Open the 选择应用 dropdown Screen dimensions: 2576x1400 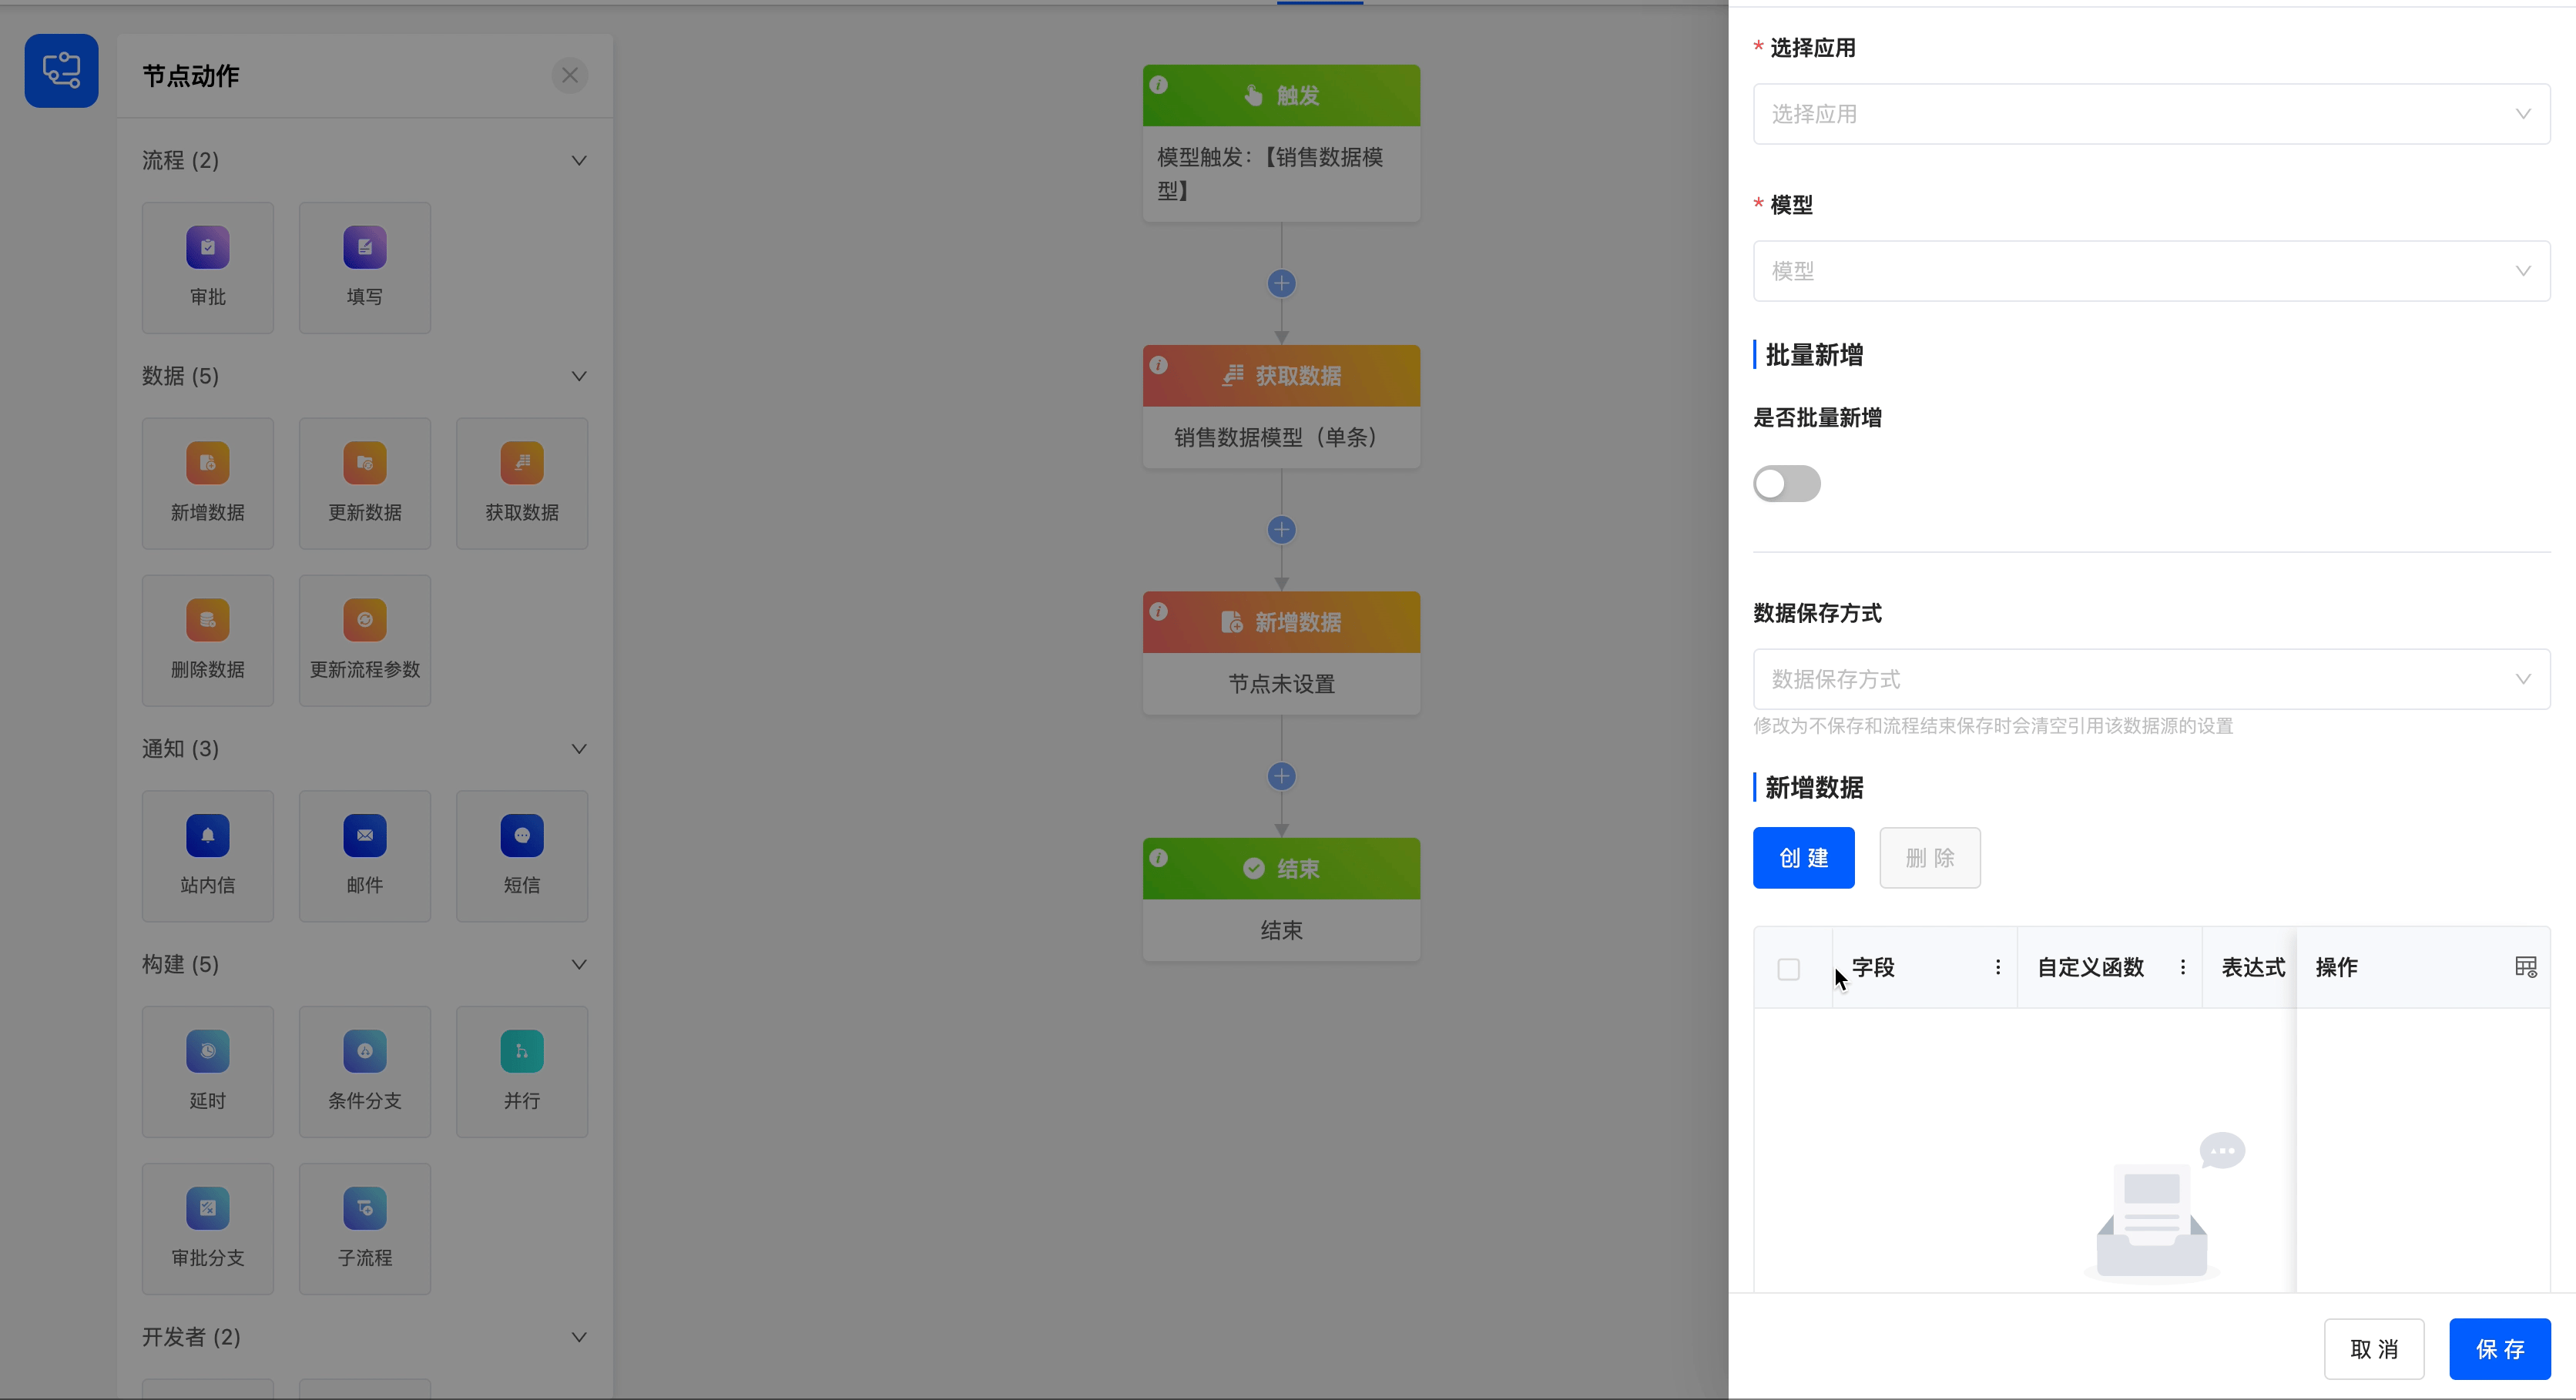click(x=2150, y=114)
